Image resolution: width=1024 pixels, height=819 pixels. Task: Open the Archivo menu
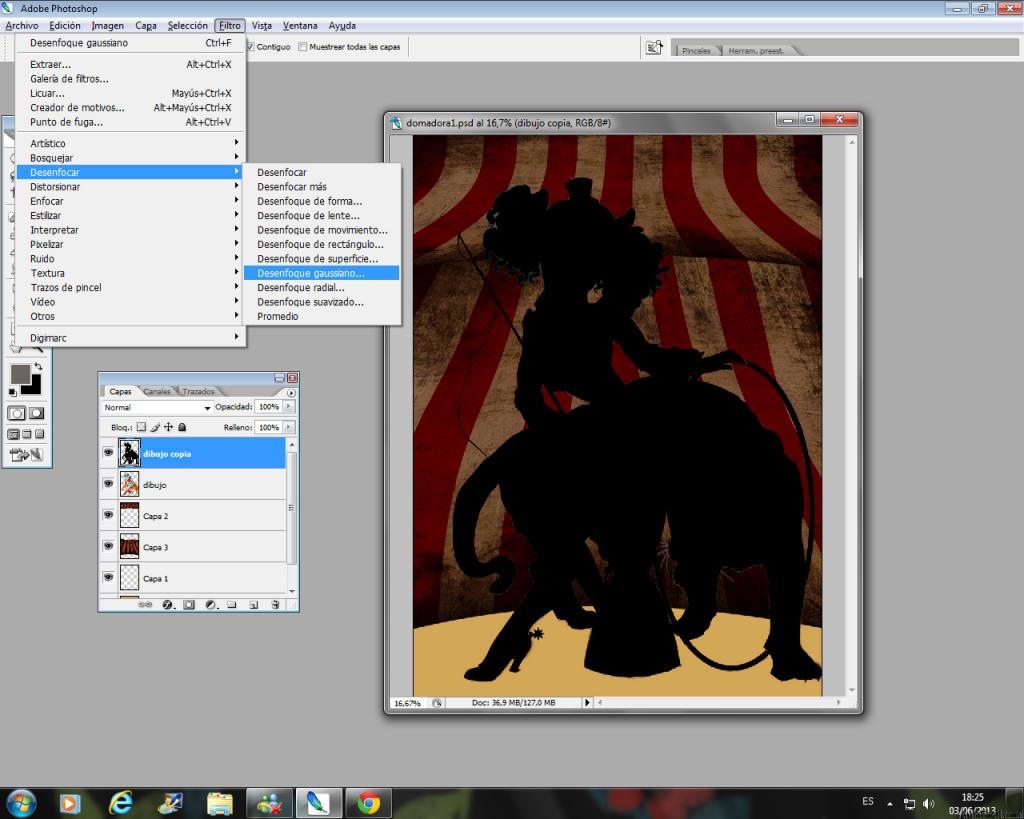[x=22, y=25]
